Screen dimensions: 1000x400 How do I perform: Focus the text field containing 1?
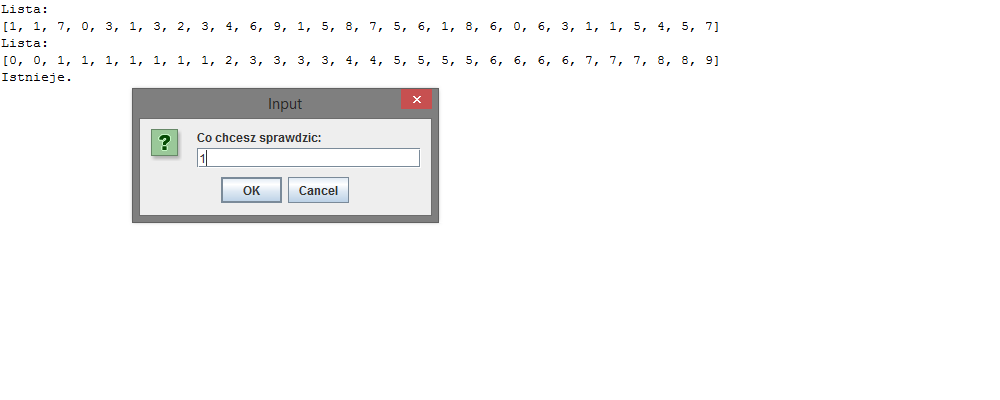[x=308, y=158]
